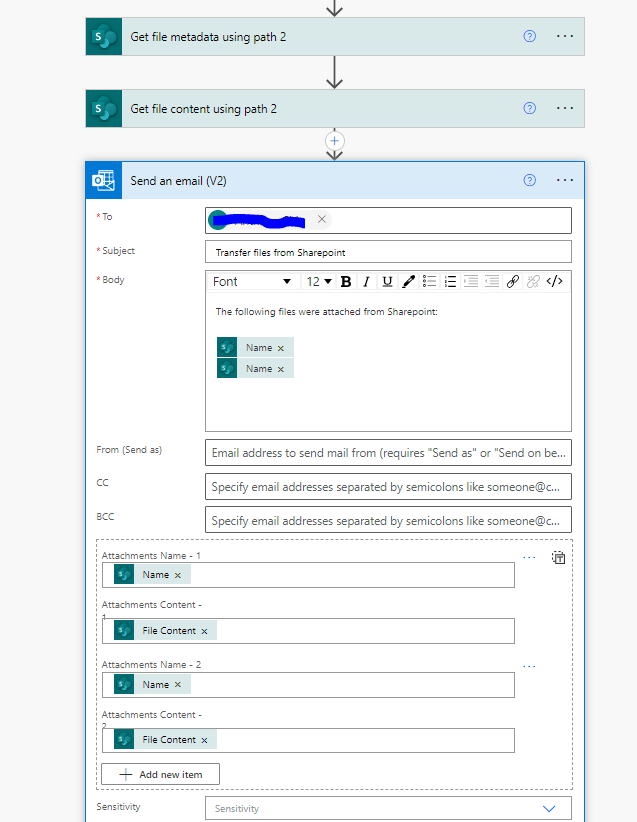Insert a new step using the plus connector

click(x=335, y=141)
